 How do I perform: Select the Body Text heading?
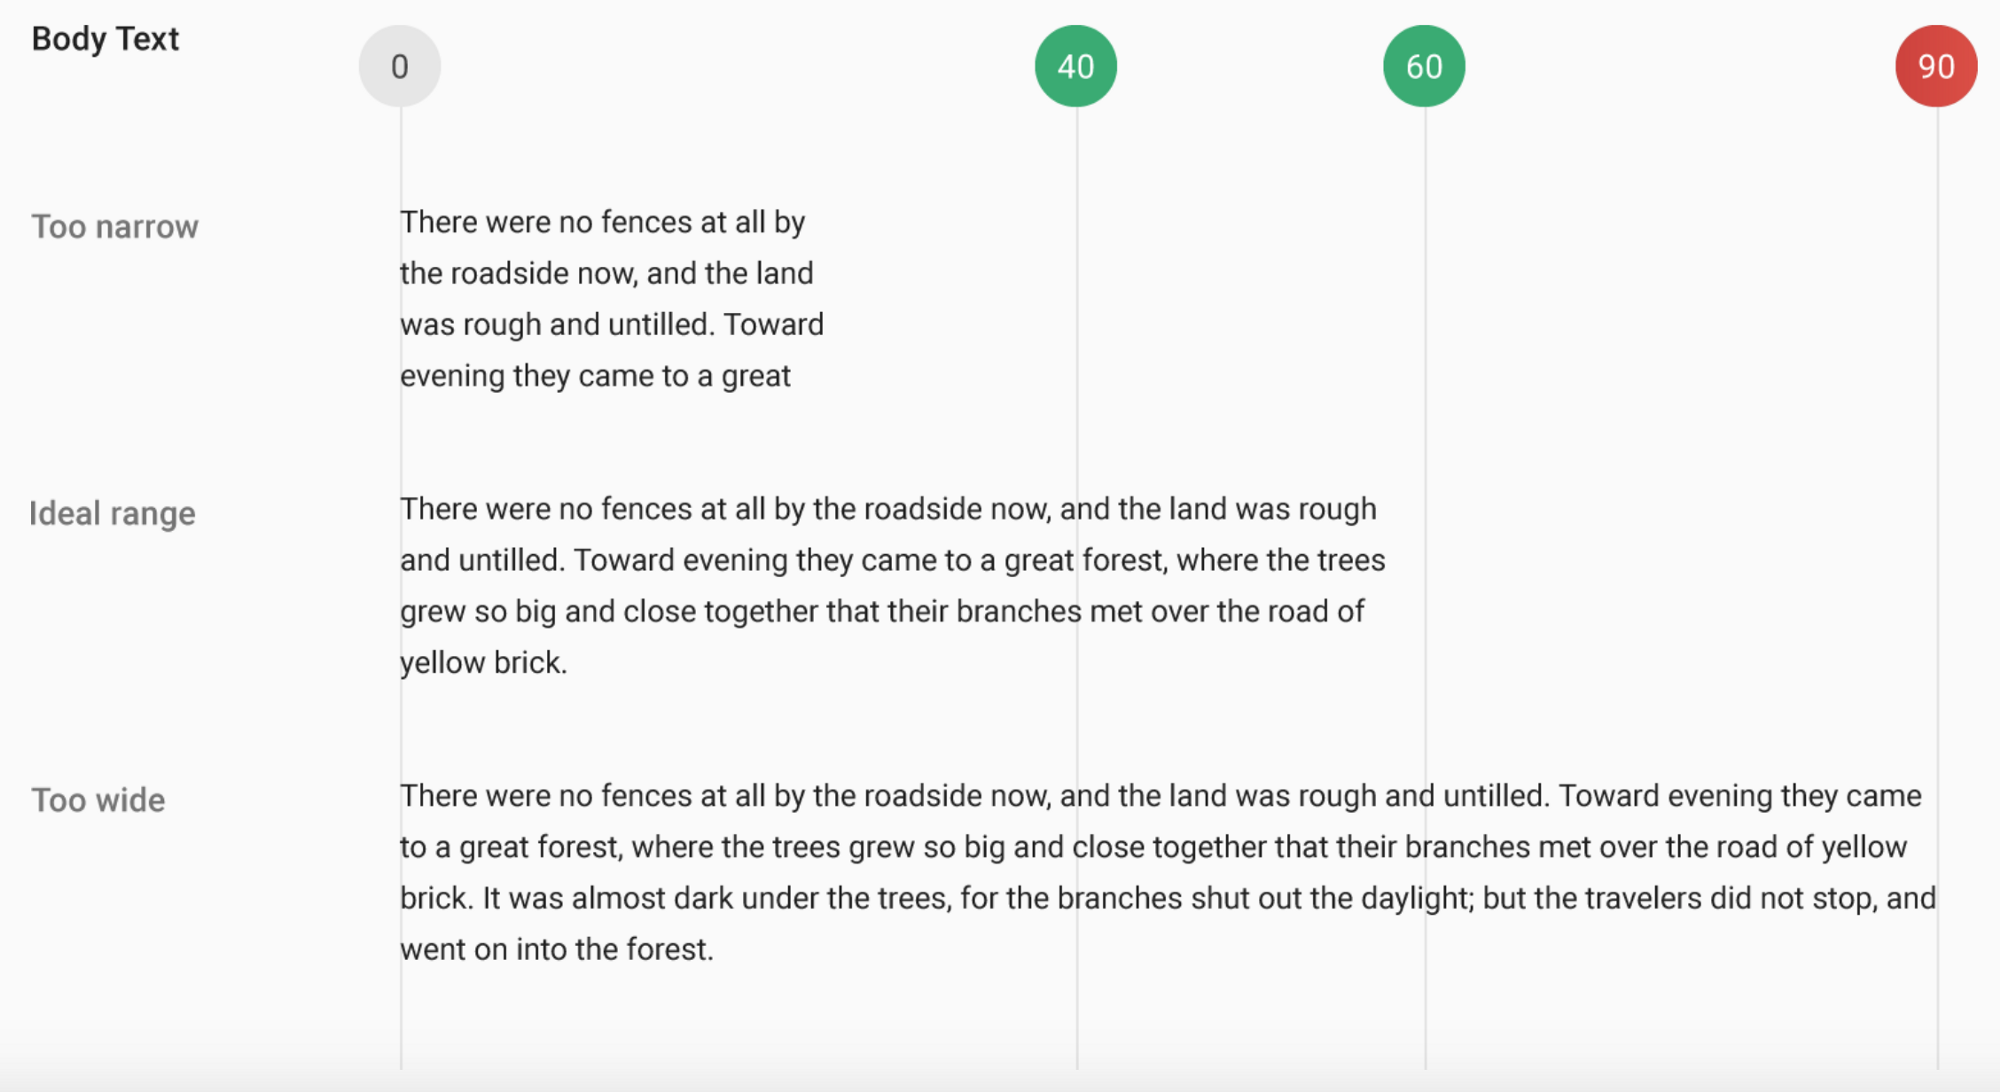(x=105, y=39)
